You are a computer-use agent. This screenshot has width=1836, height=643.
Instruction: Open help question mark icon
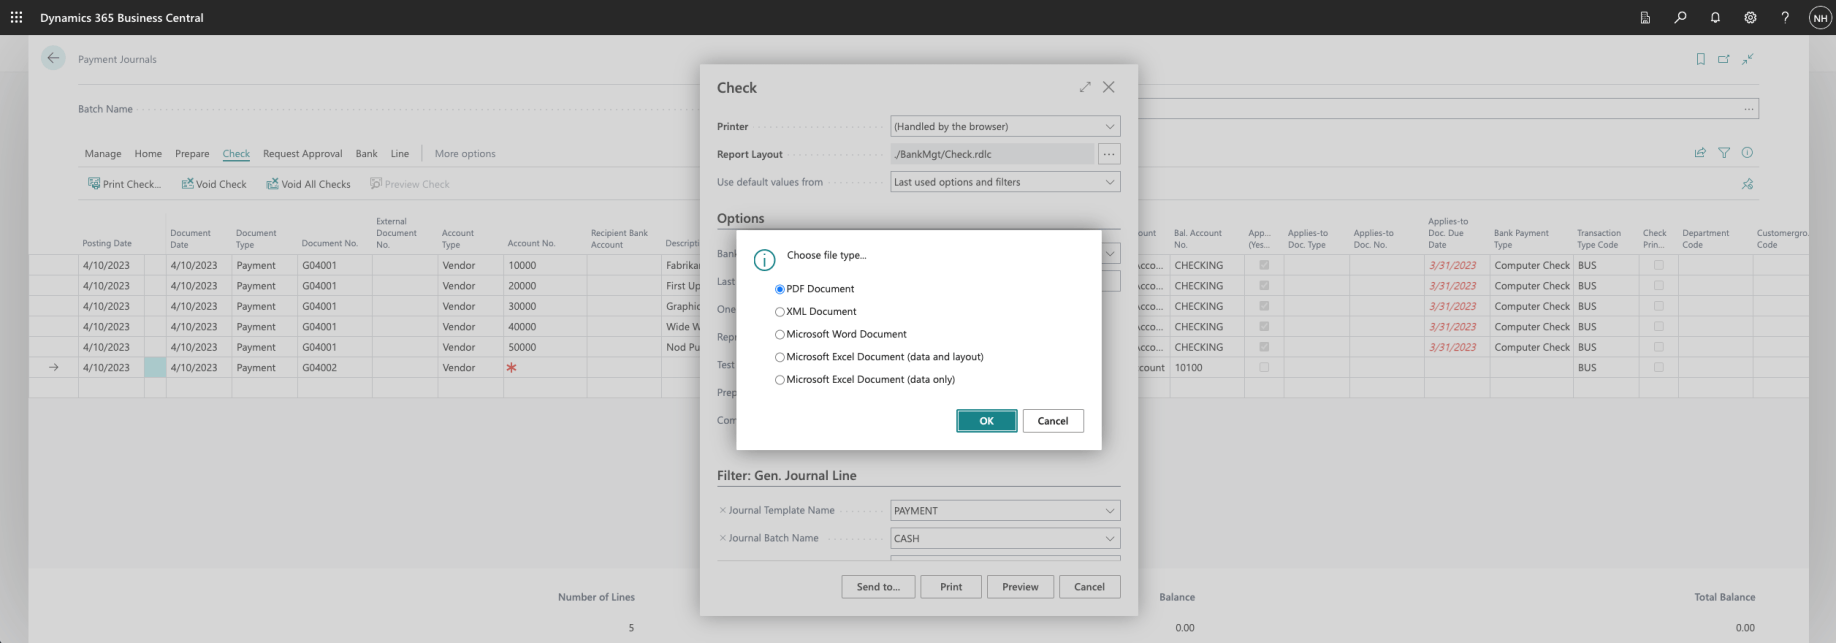tap(1785, 17)
